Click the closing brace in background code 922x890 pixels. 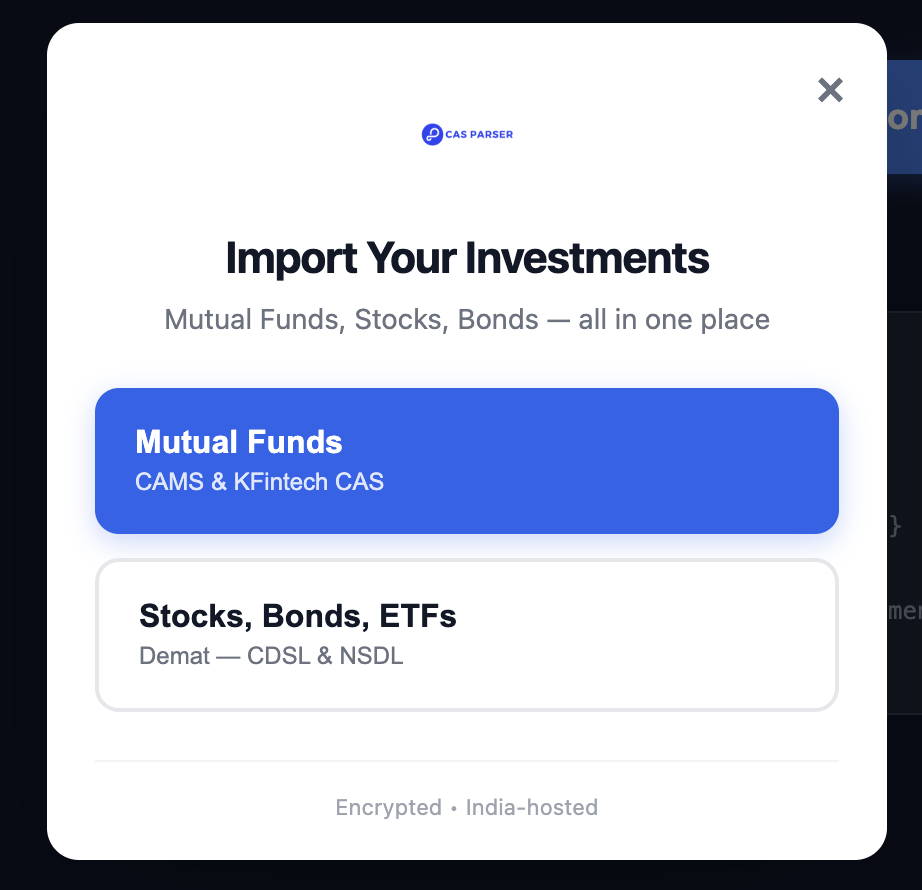pos(896,524)
